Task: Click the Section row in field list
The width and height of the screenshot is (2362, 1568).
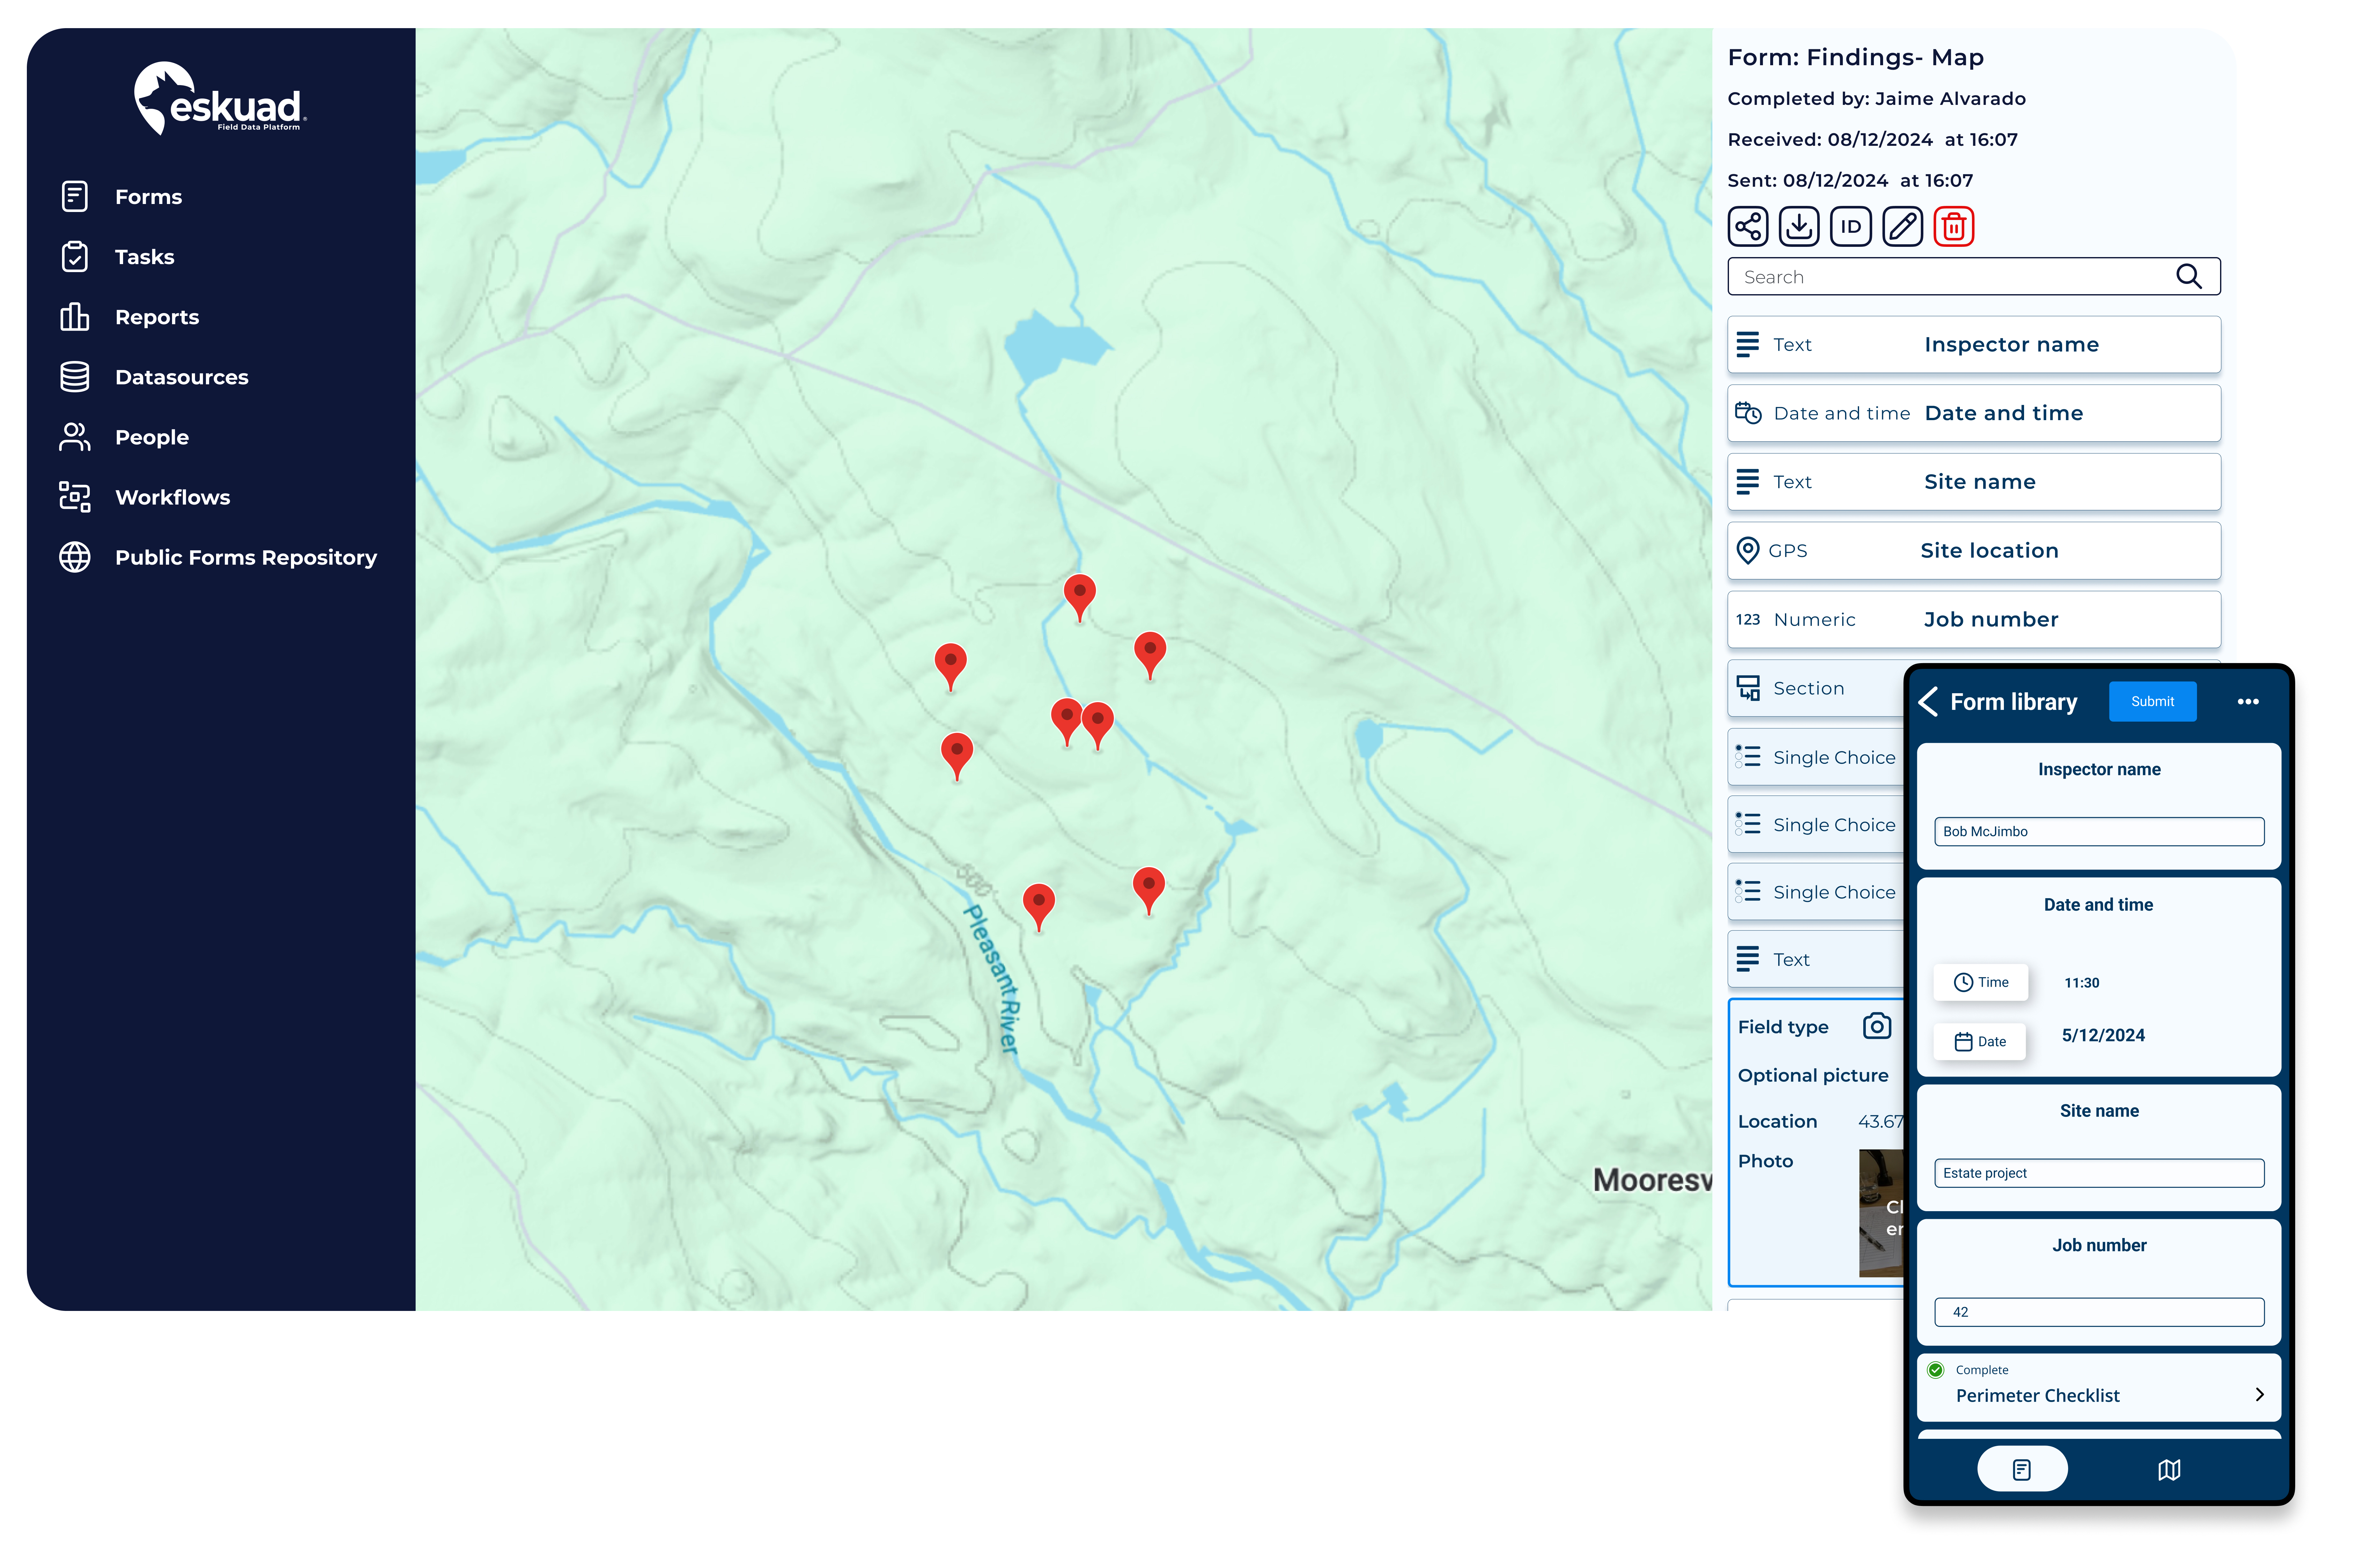Action: coord(1816,688)
